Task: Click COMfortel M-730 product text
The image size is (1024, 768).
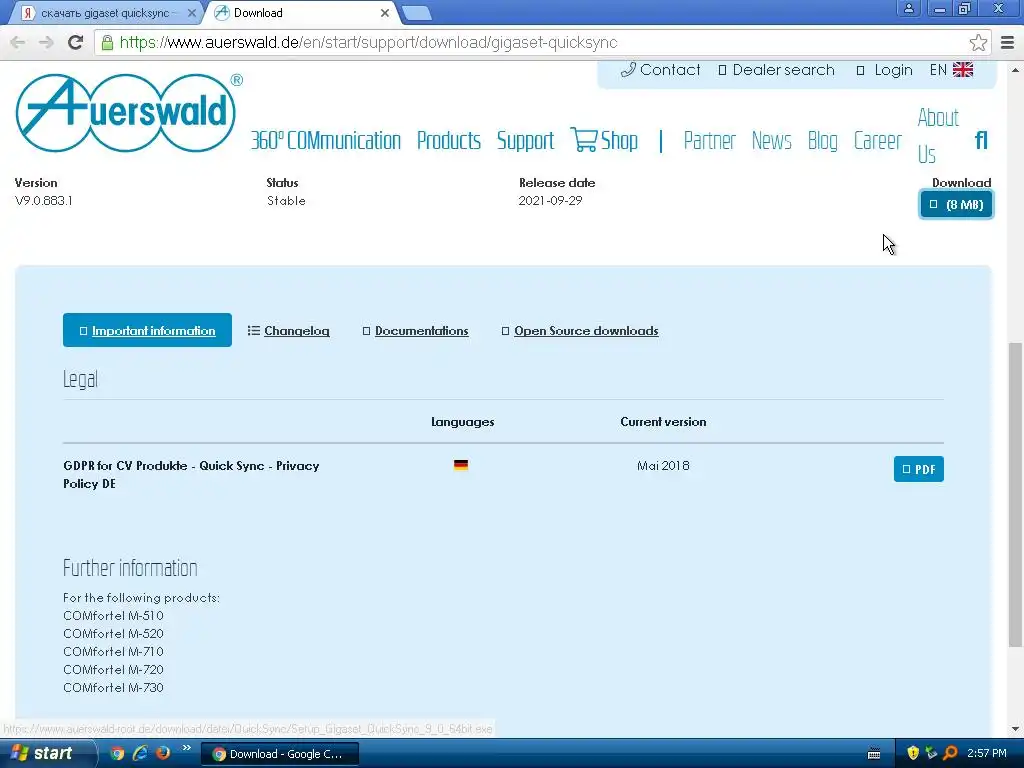Action: click(113, 687)
